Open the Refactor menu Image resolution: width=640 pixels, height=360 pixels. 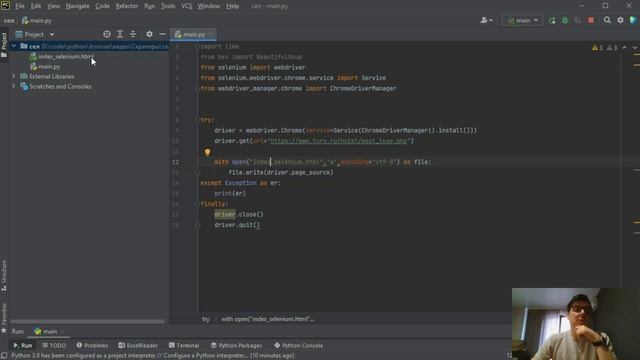coord(127,6)
